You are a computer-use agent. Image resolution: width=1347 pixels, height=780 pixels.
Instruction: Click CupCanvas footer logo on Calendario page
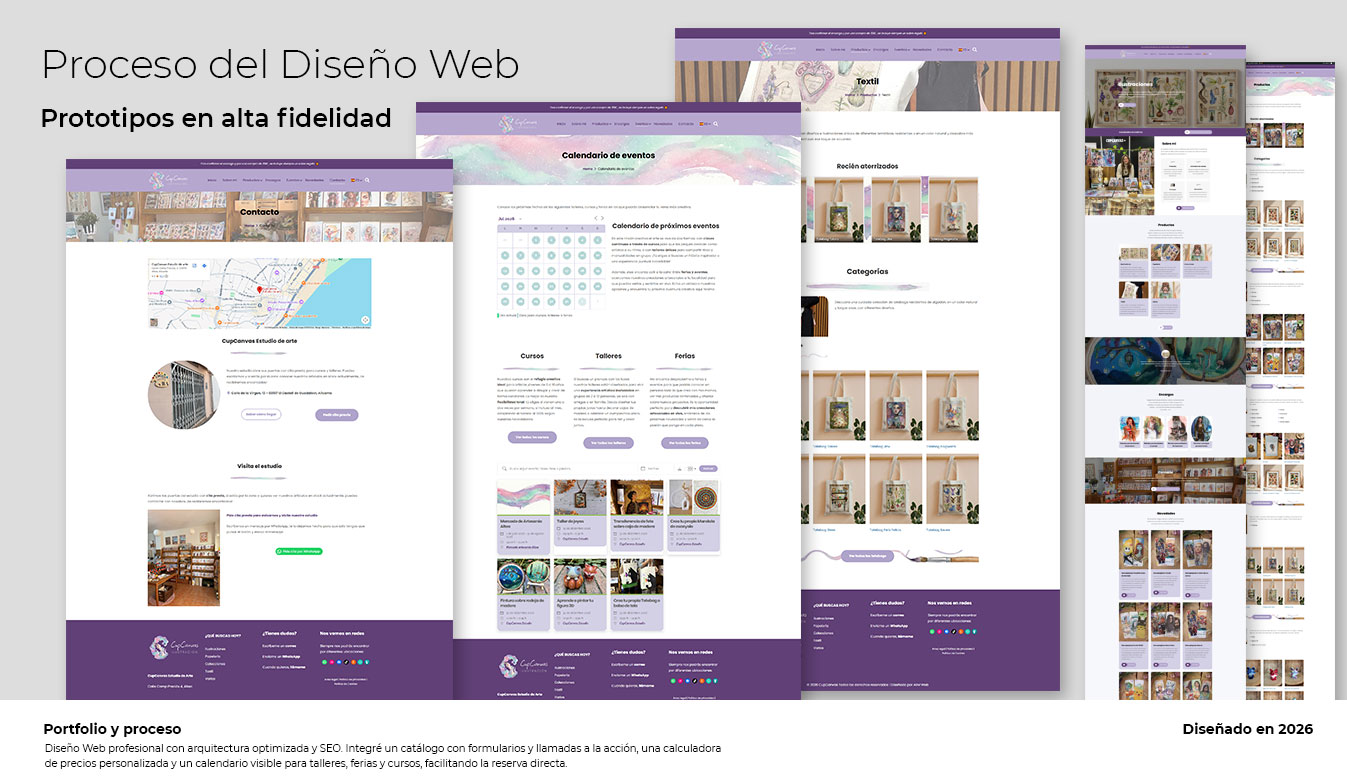[523, 665]
